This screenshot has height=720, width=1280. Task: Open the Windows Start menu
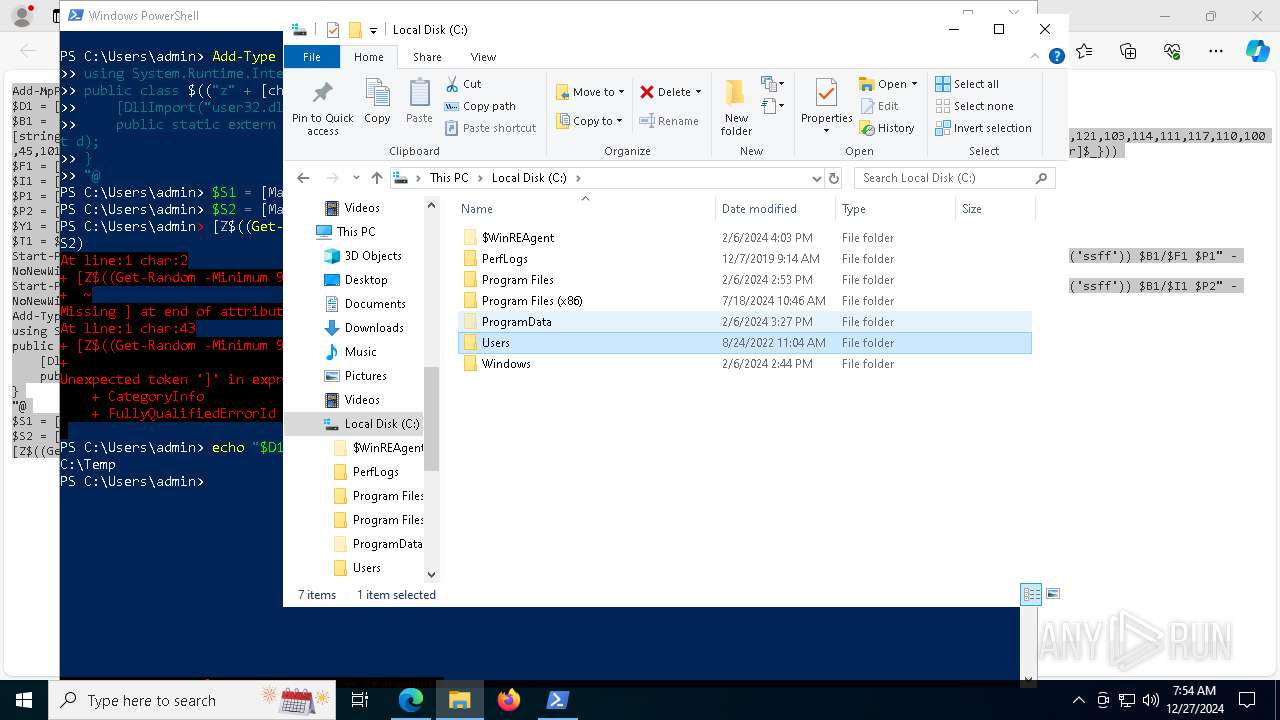click(22, 700)
